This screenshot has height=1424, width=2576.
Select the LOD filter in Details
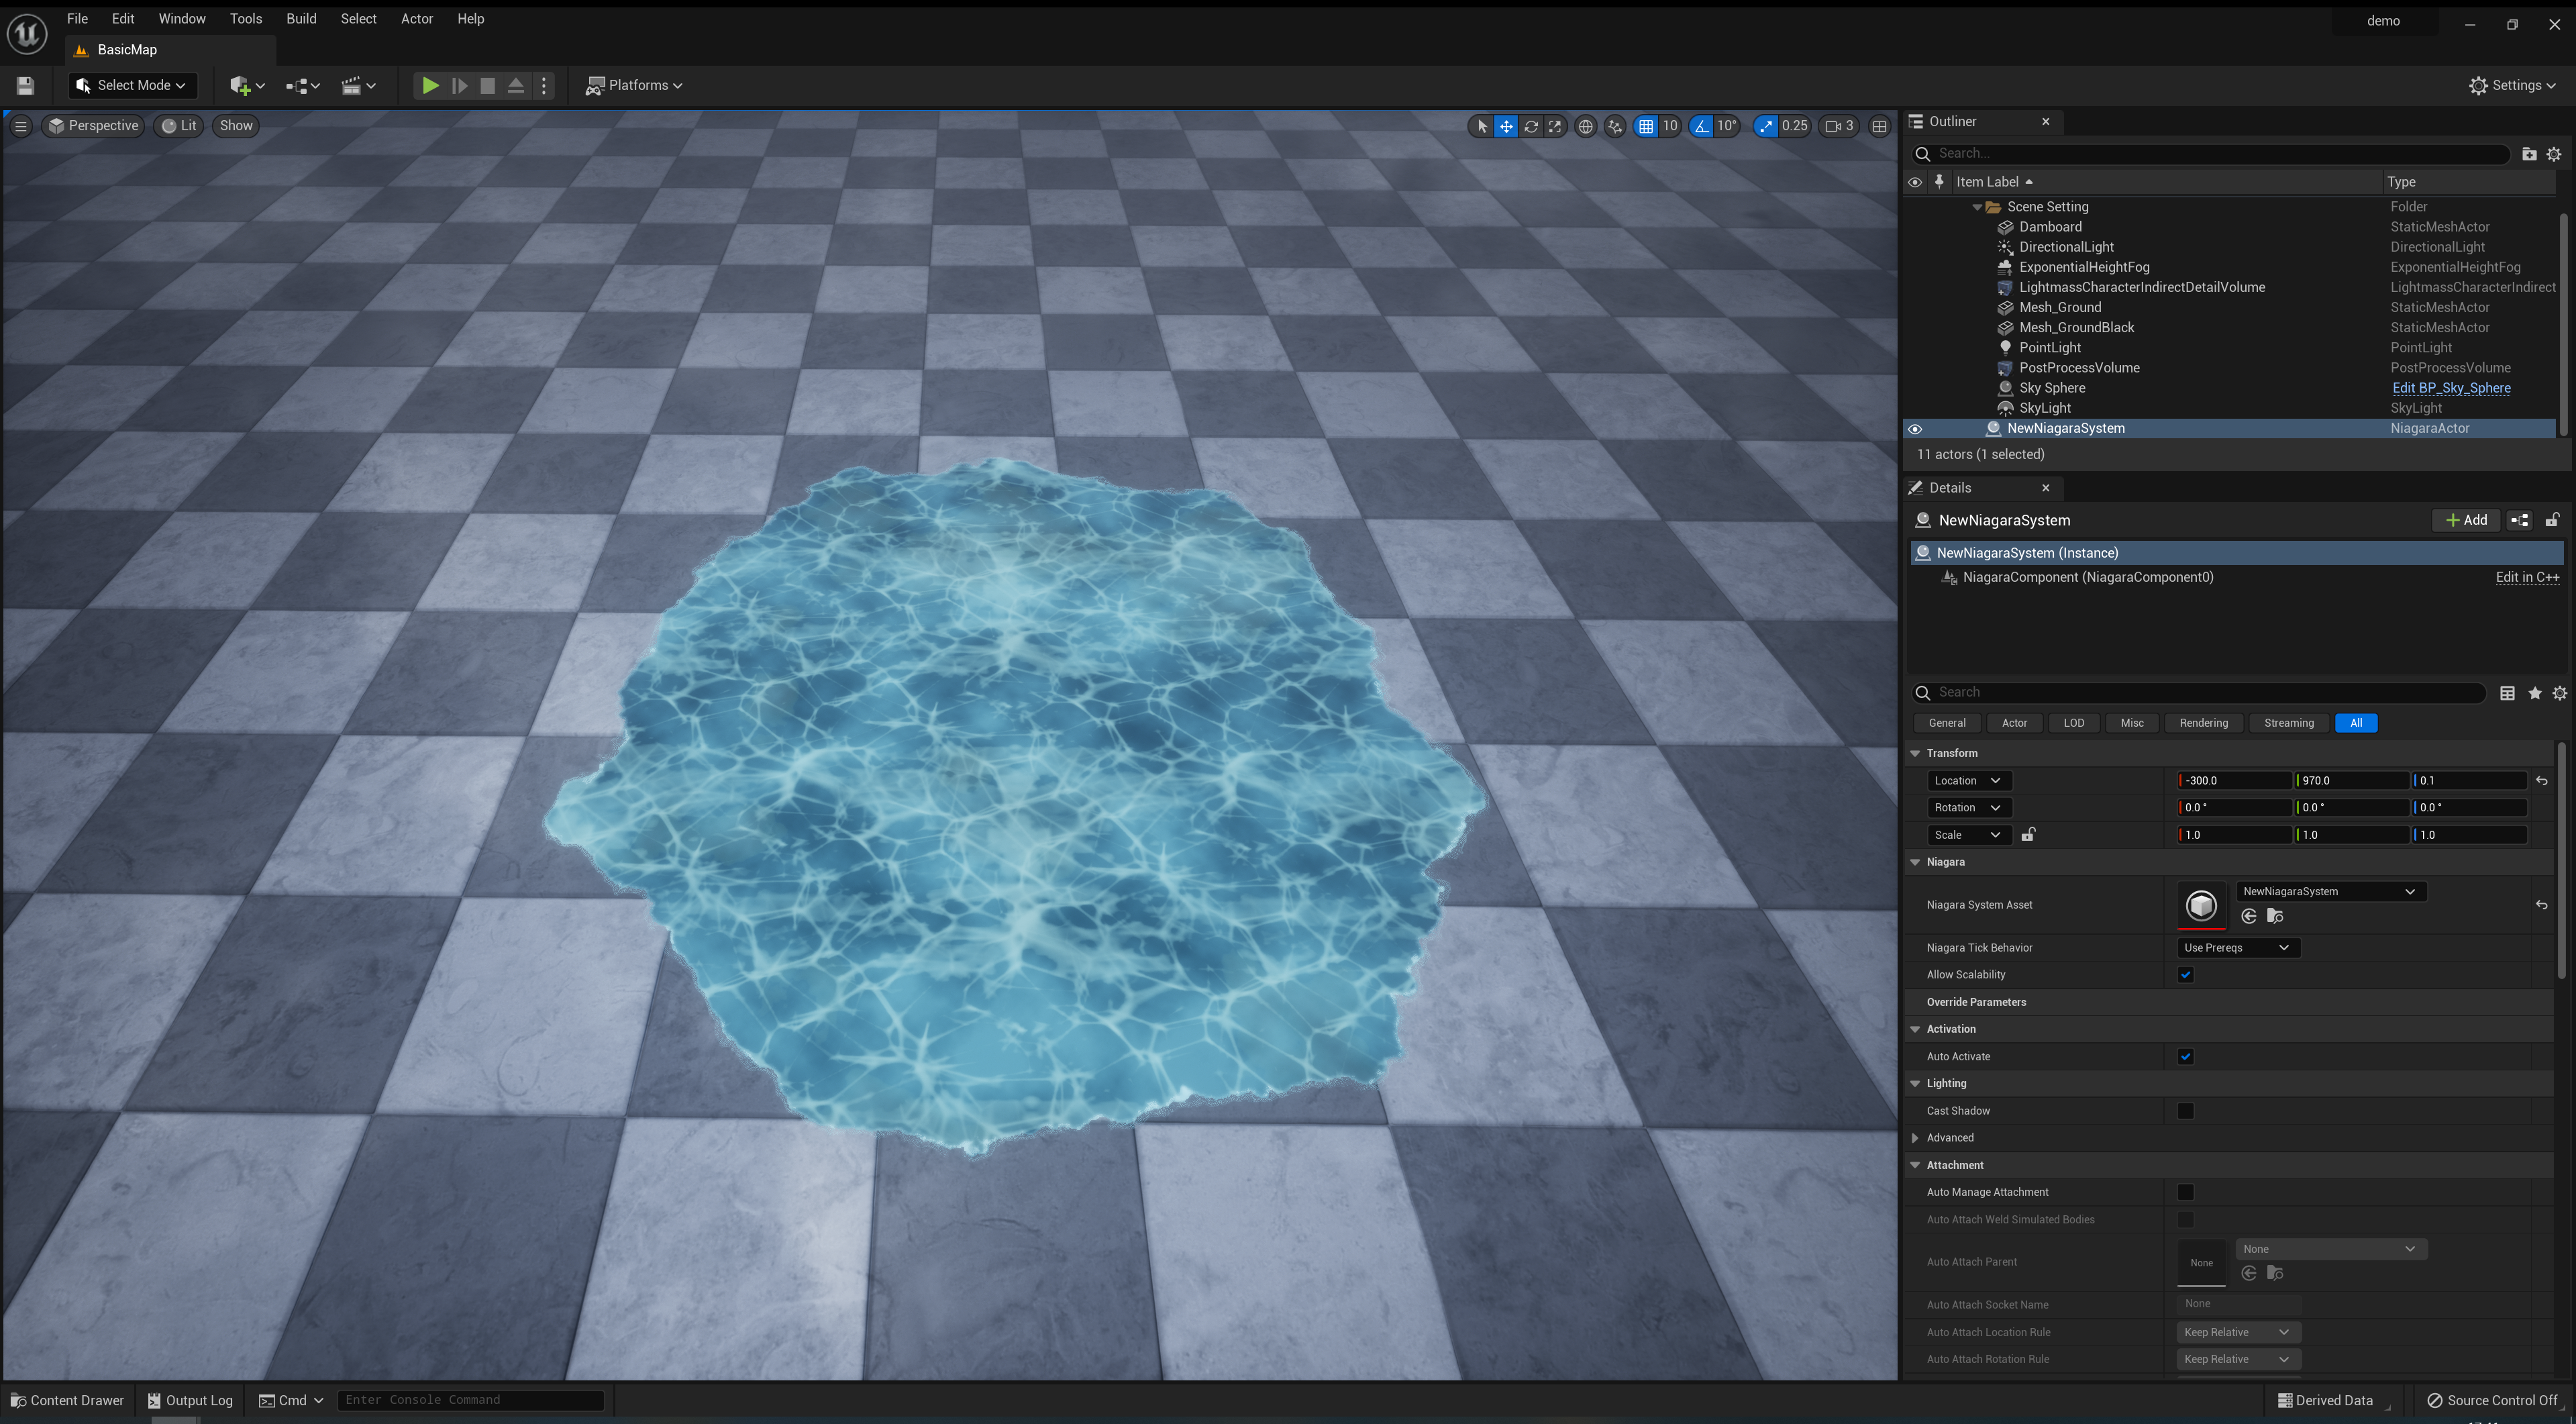click(2073, 723)
